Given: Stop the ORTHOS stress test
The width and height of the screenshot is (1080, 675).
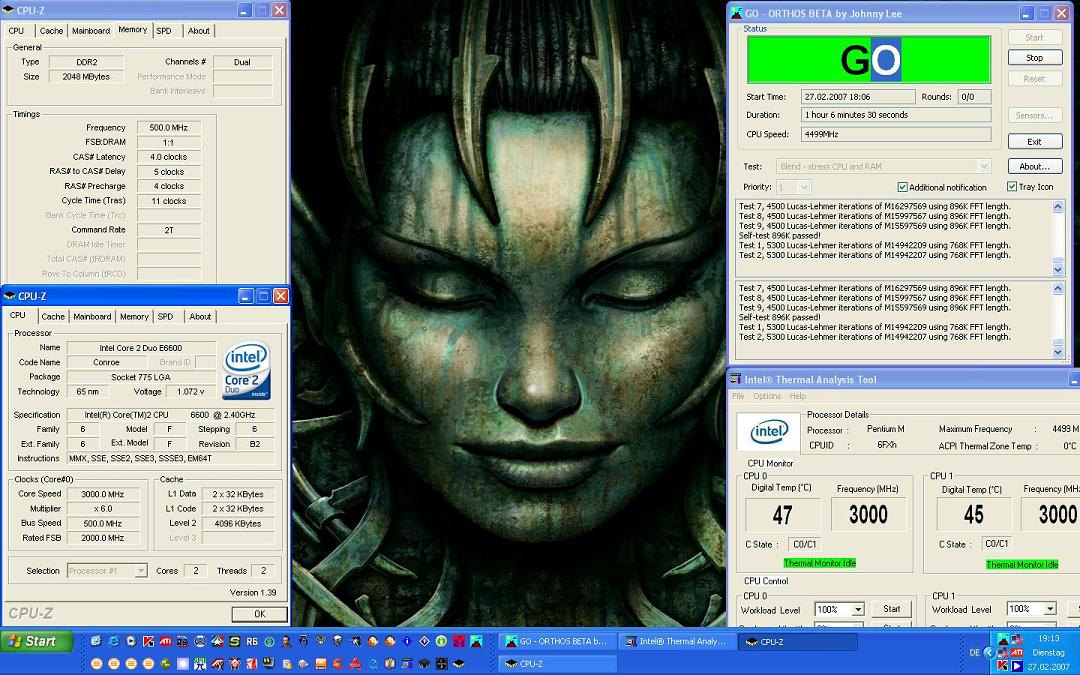Looking at the screenshot, I should tap(1035, 58).
